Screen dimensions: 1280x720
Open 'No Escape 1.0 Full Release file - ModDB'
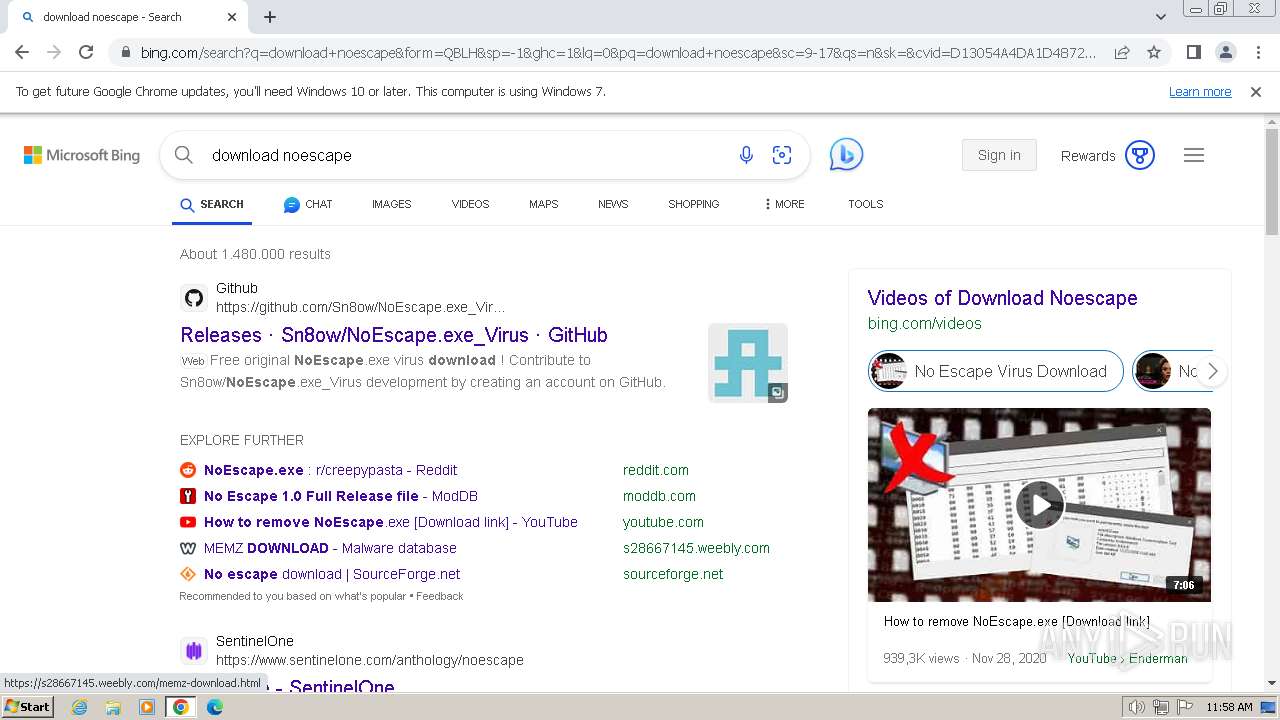coord(341,496)
